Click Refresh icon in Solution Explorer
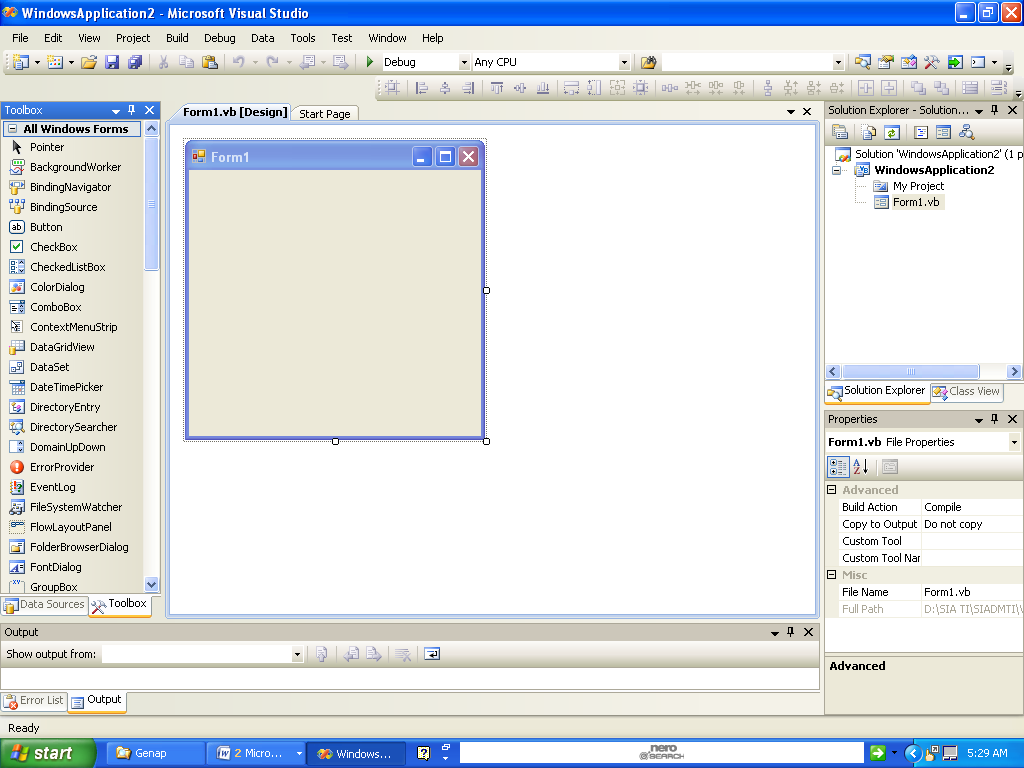This screenshot has width=1024, height=768. (x=891, y=132)
